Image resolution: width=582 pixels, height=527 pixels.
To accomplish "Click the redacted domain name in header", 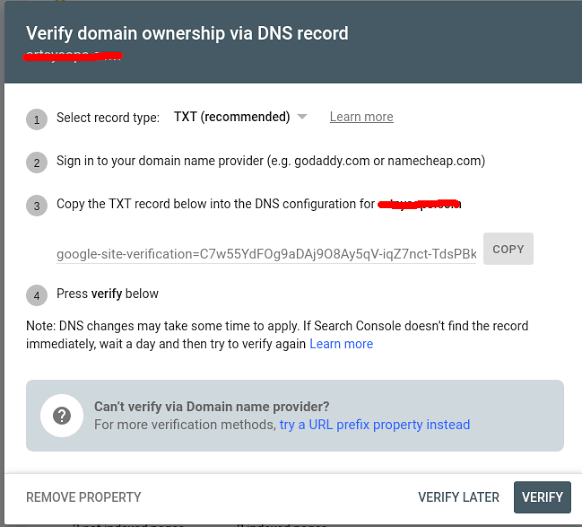I will coord(73,56).
